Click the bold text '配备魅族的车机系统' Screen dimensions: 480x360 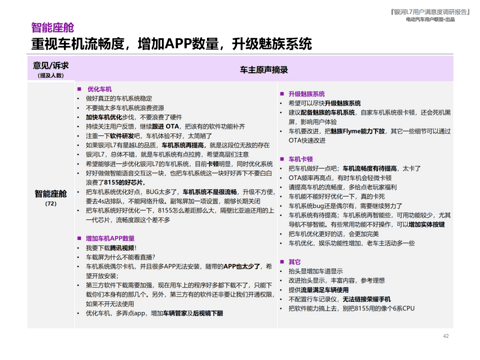click(328, 113)
